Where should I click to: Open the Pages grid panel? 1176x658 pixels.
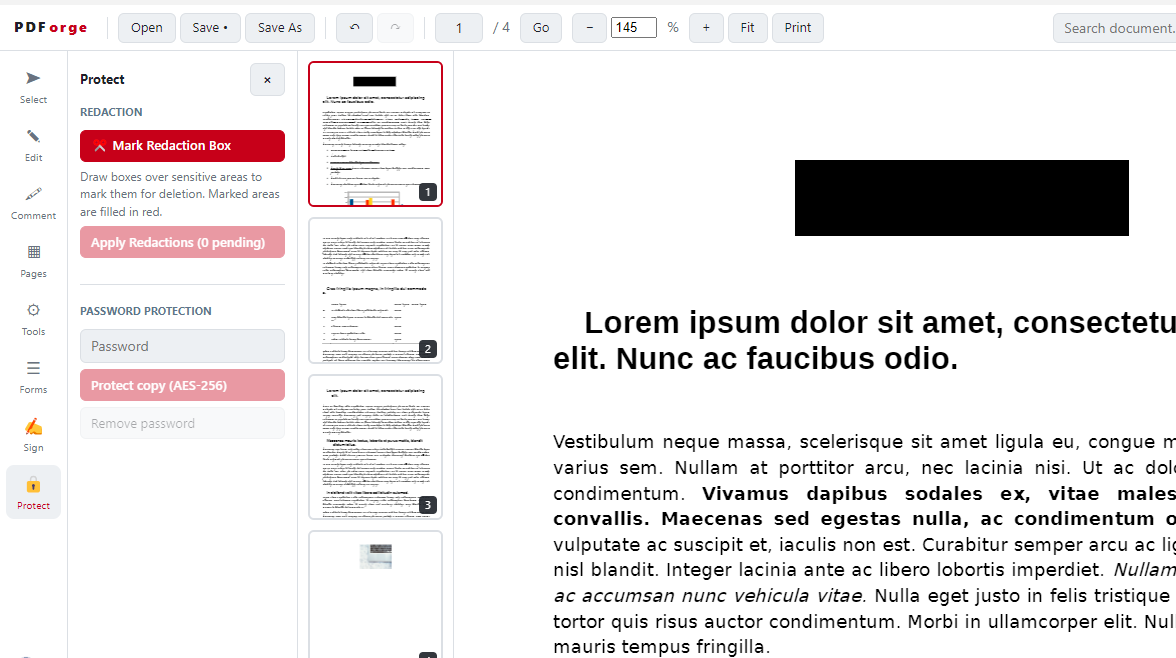33,261
